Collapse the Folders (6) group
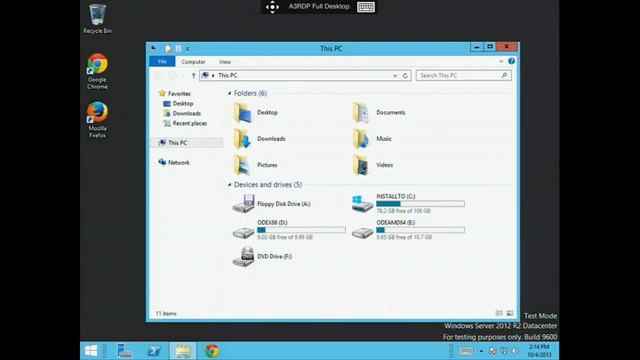 pos(229,93)
